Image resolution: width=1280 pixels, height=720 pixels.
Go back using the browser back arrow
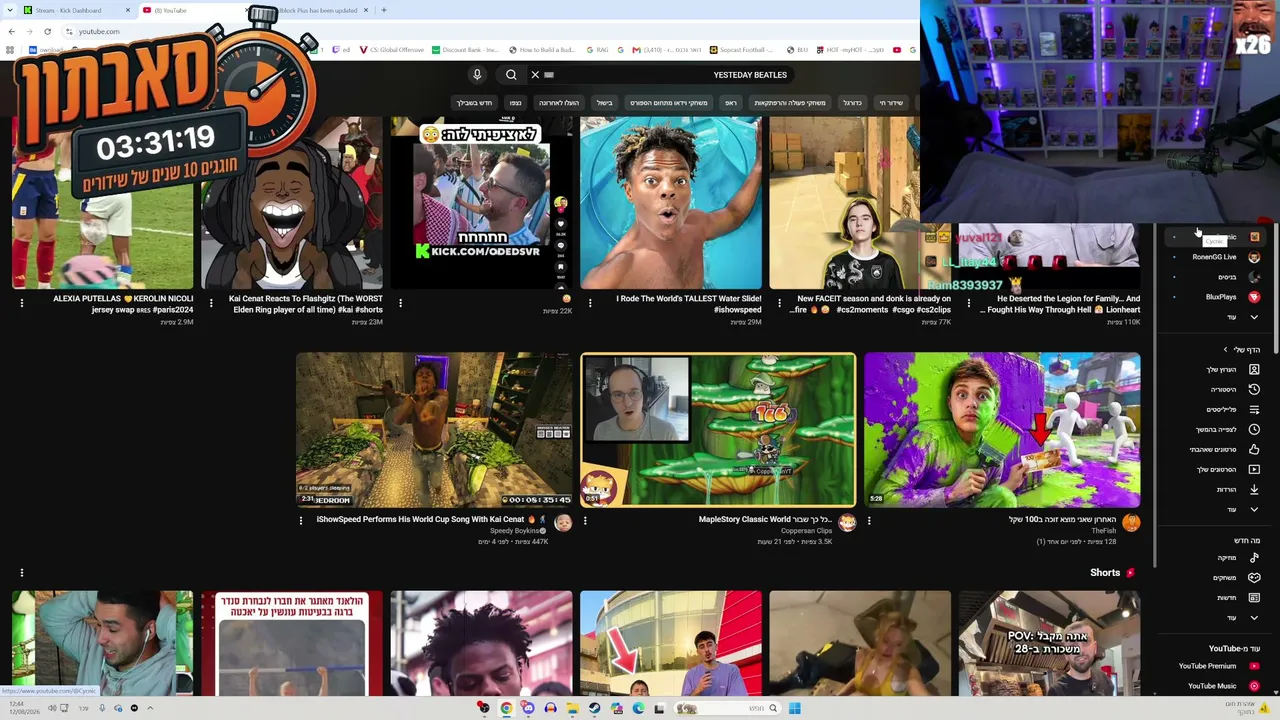(x=11, y=31)
